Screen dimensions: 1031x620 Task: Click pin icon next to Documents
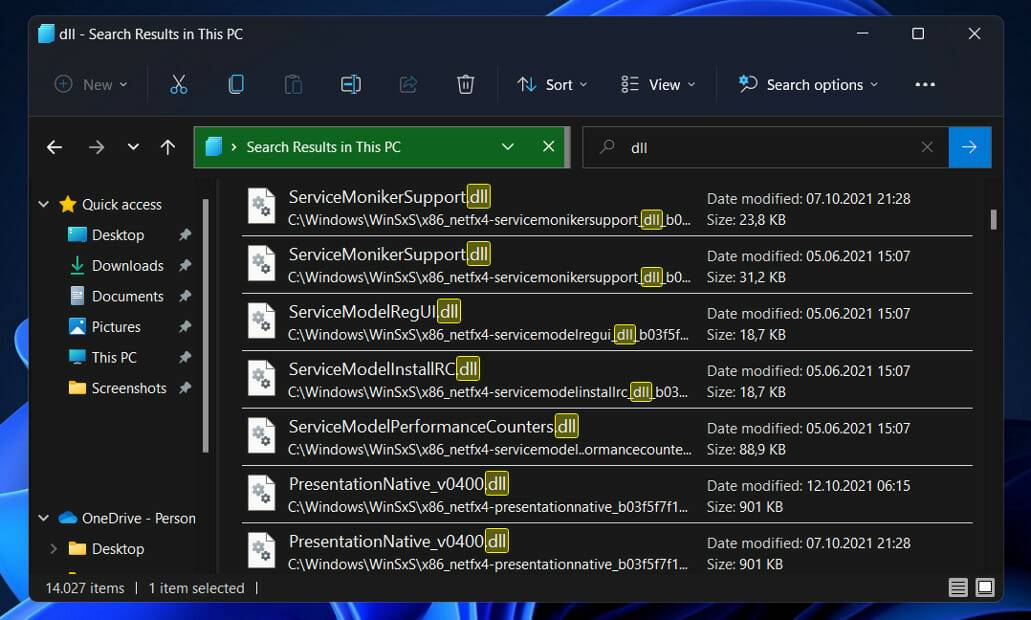(x=185, y=296)
